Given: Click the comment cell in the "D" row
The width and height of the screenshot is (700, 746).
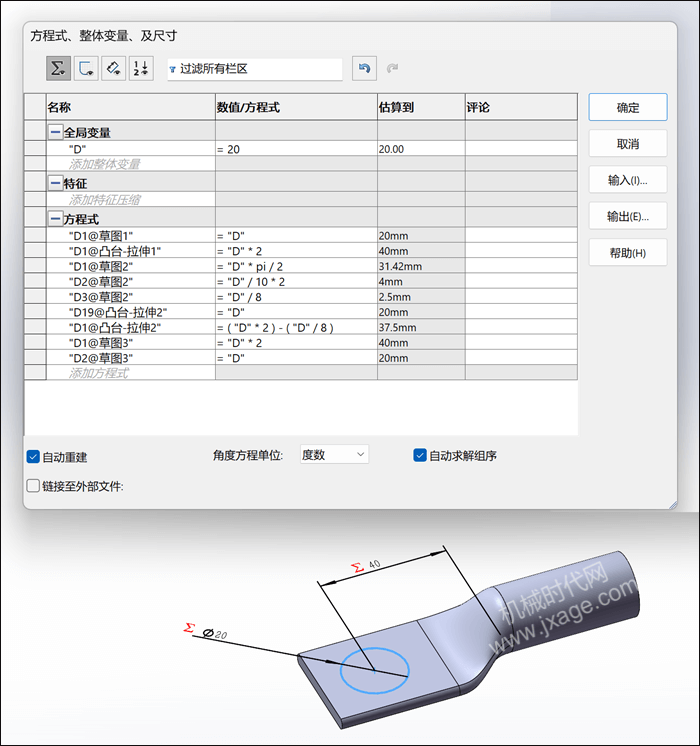Looking at the screenshot, I should (x=522, y=149).
